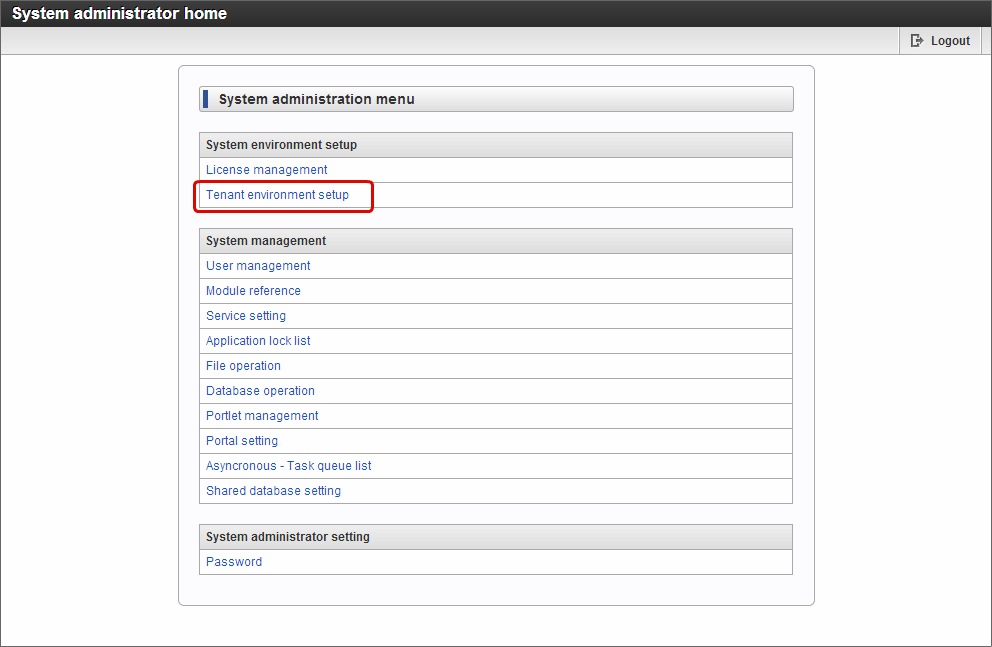Open Asyncronous - Task queue list
This screenshot has width=992, height=647.
point(288,465)
